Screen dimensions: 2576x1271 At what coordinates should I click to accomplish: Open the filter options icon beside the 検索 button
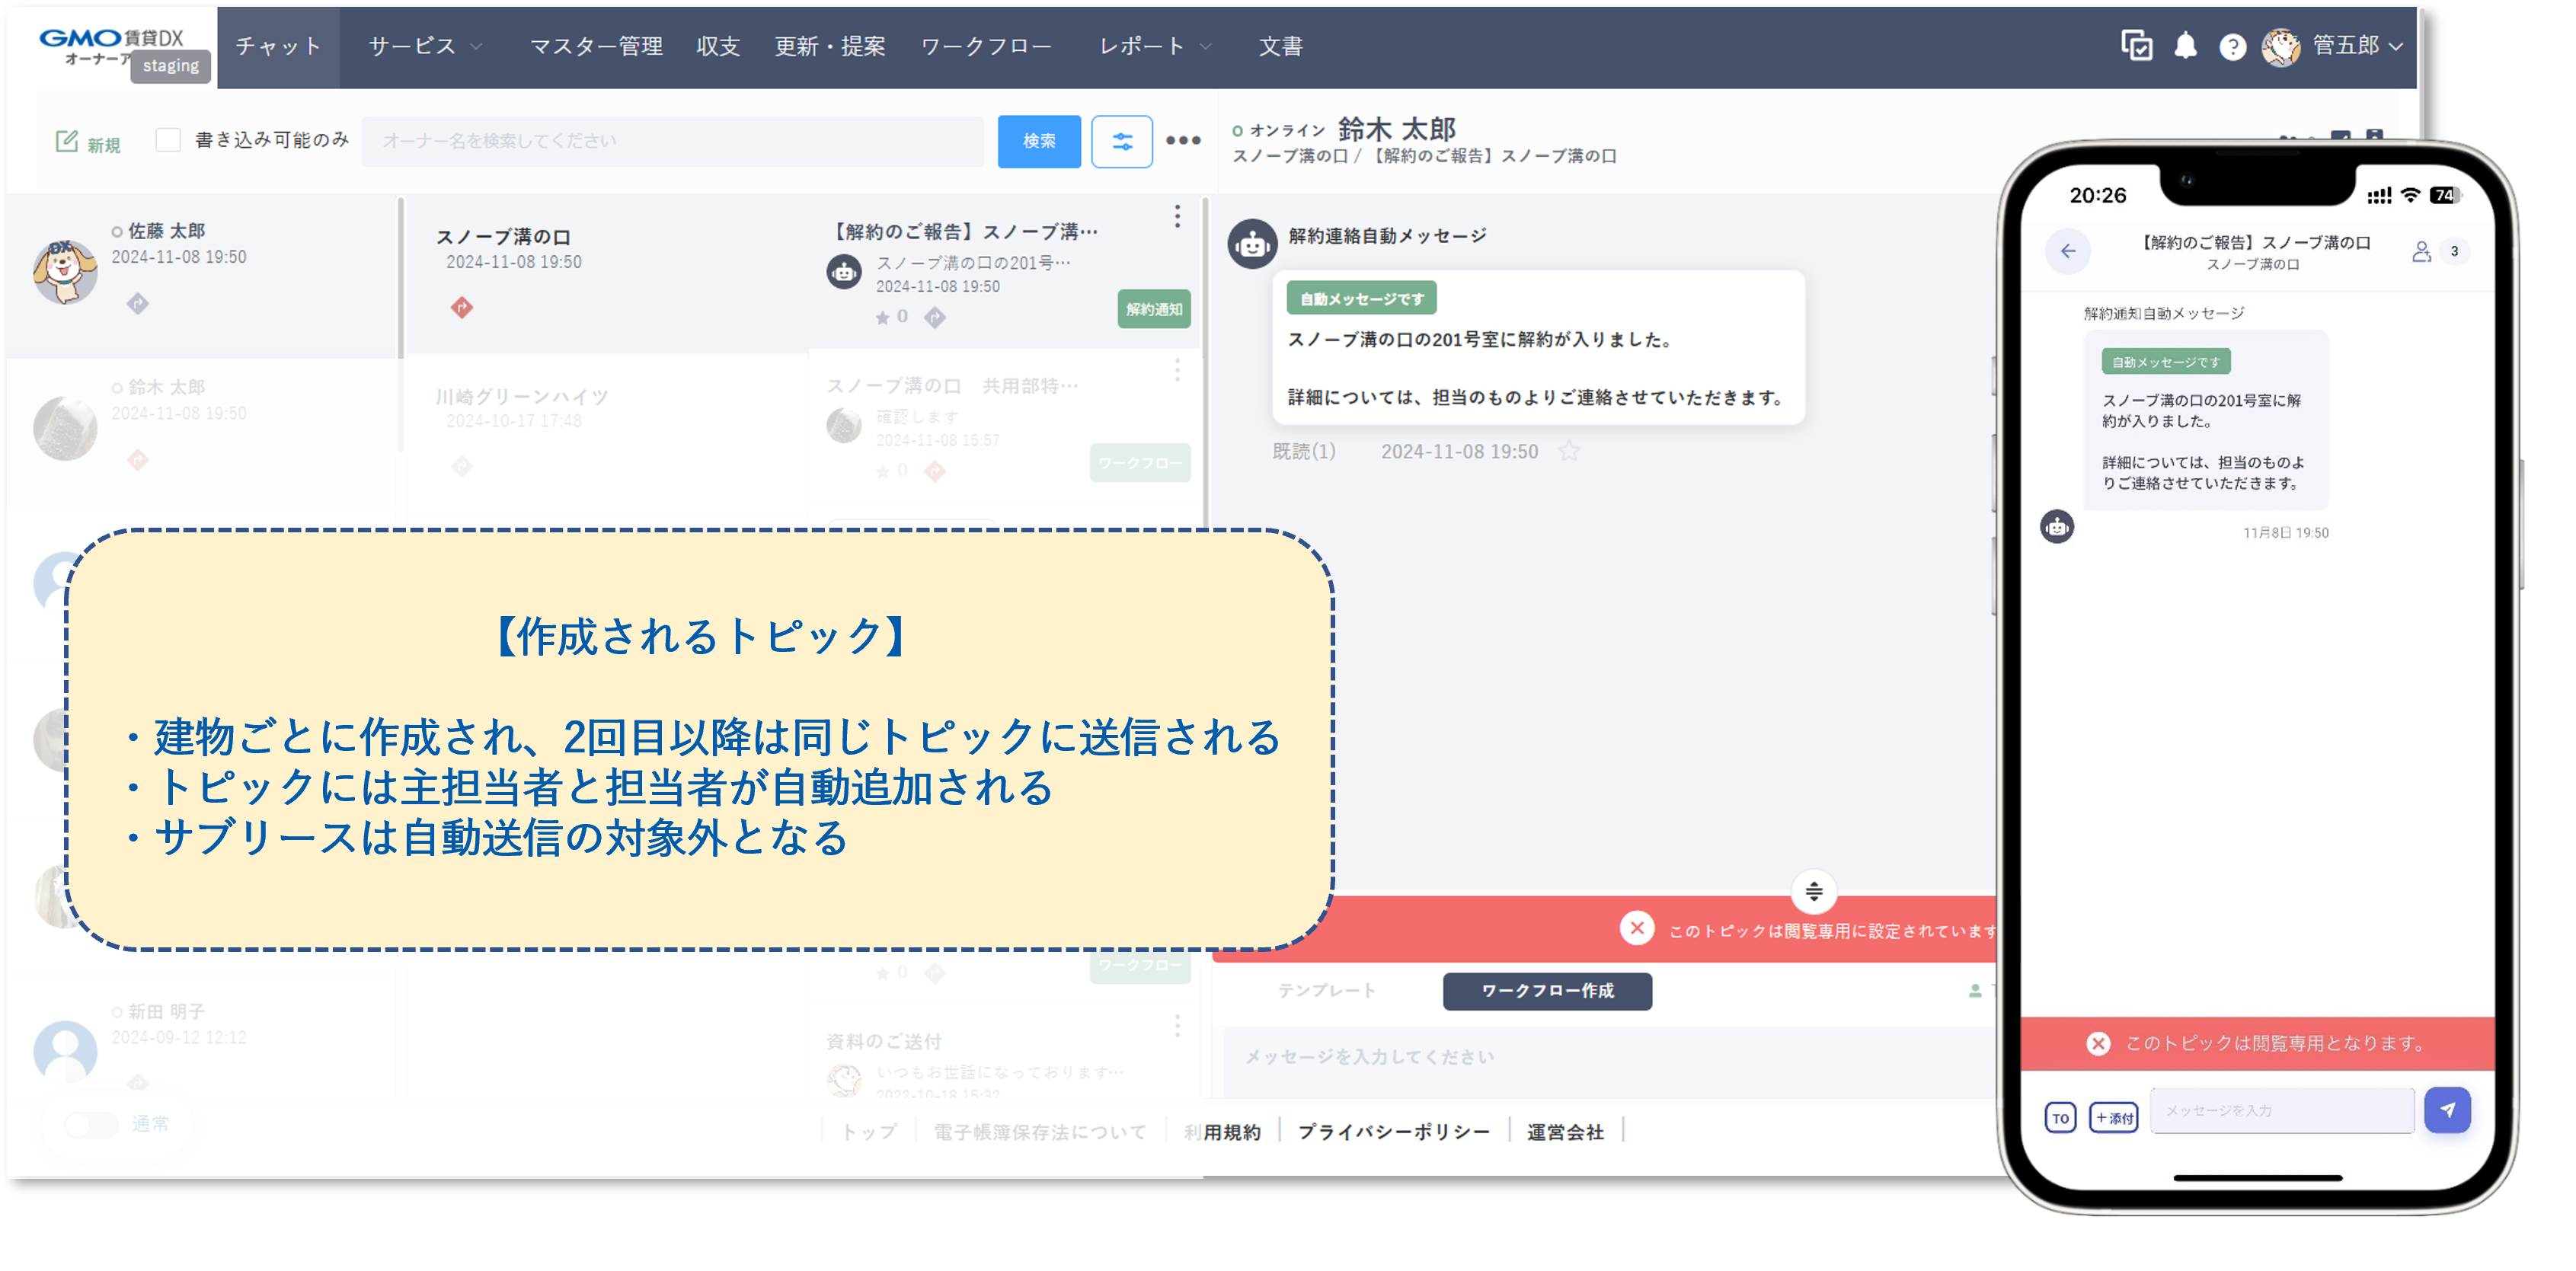point(1122,141)
